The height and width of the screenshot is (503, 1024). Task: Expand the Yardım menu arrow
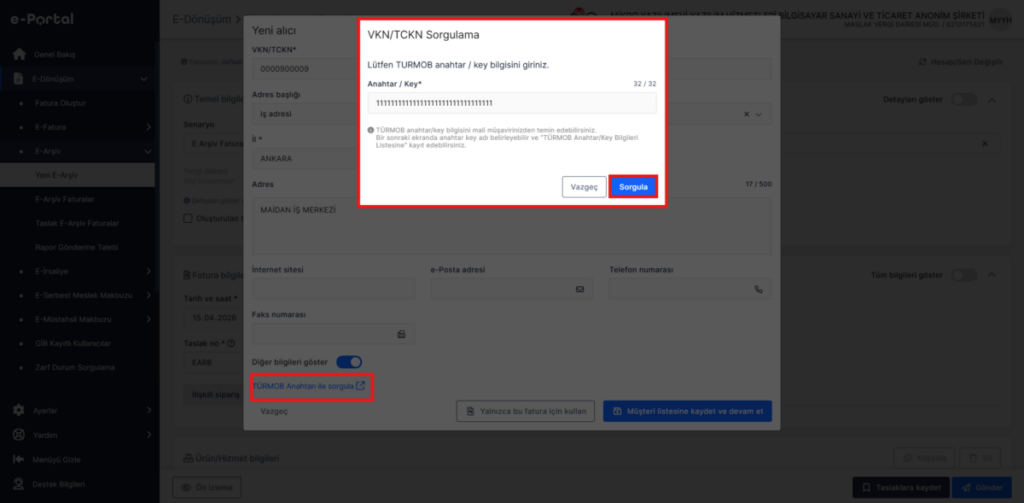point(148,435)
